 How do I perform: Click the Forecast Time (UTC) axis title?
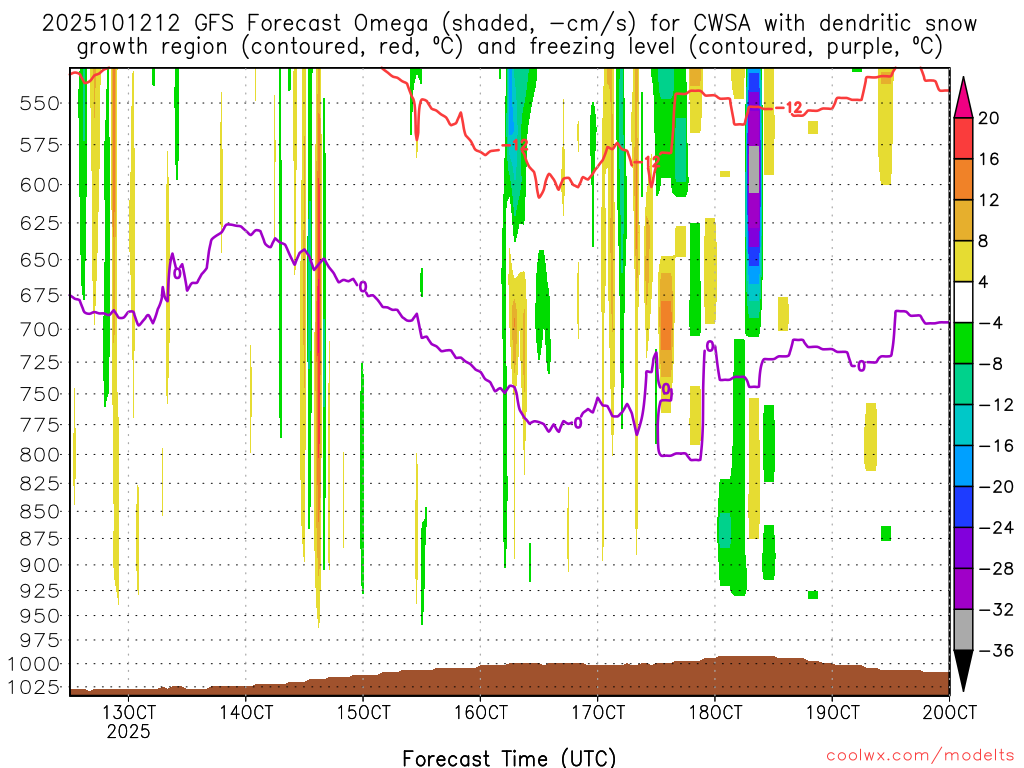tap(509, 758)
